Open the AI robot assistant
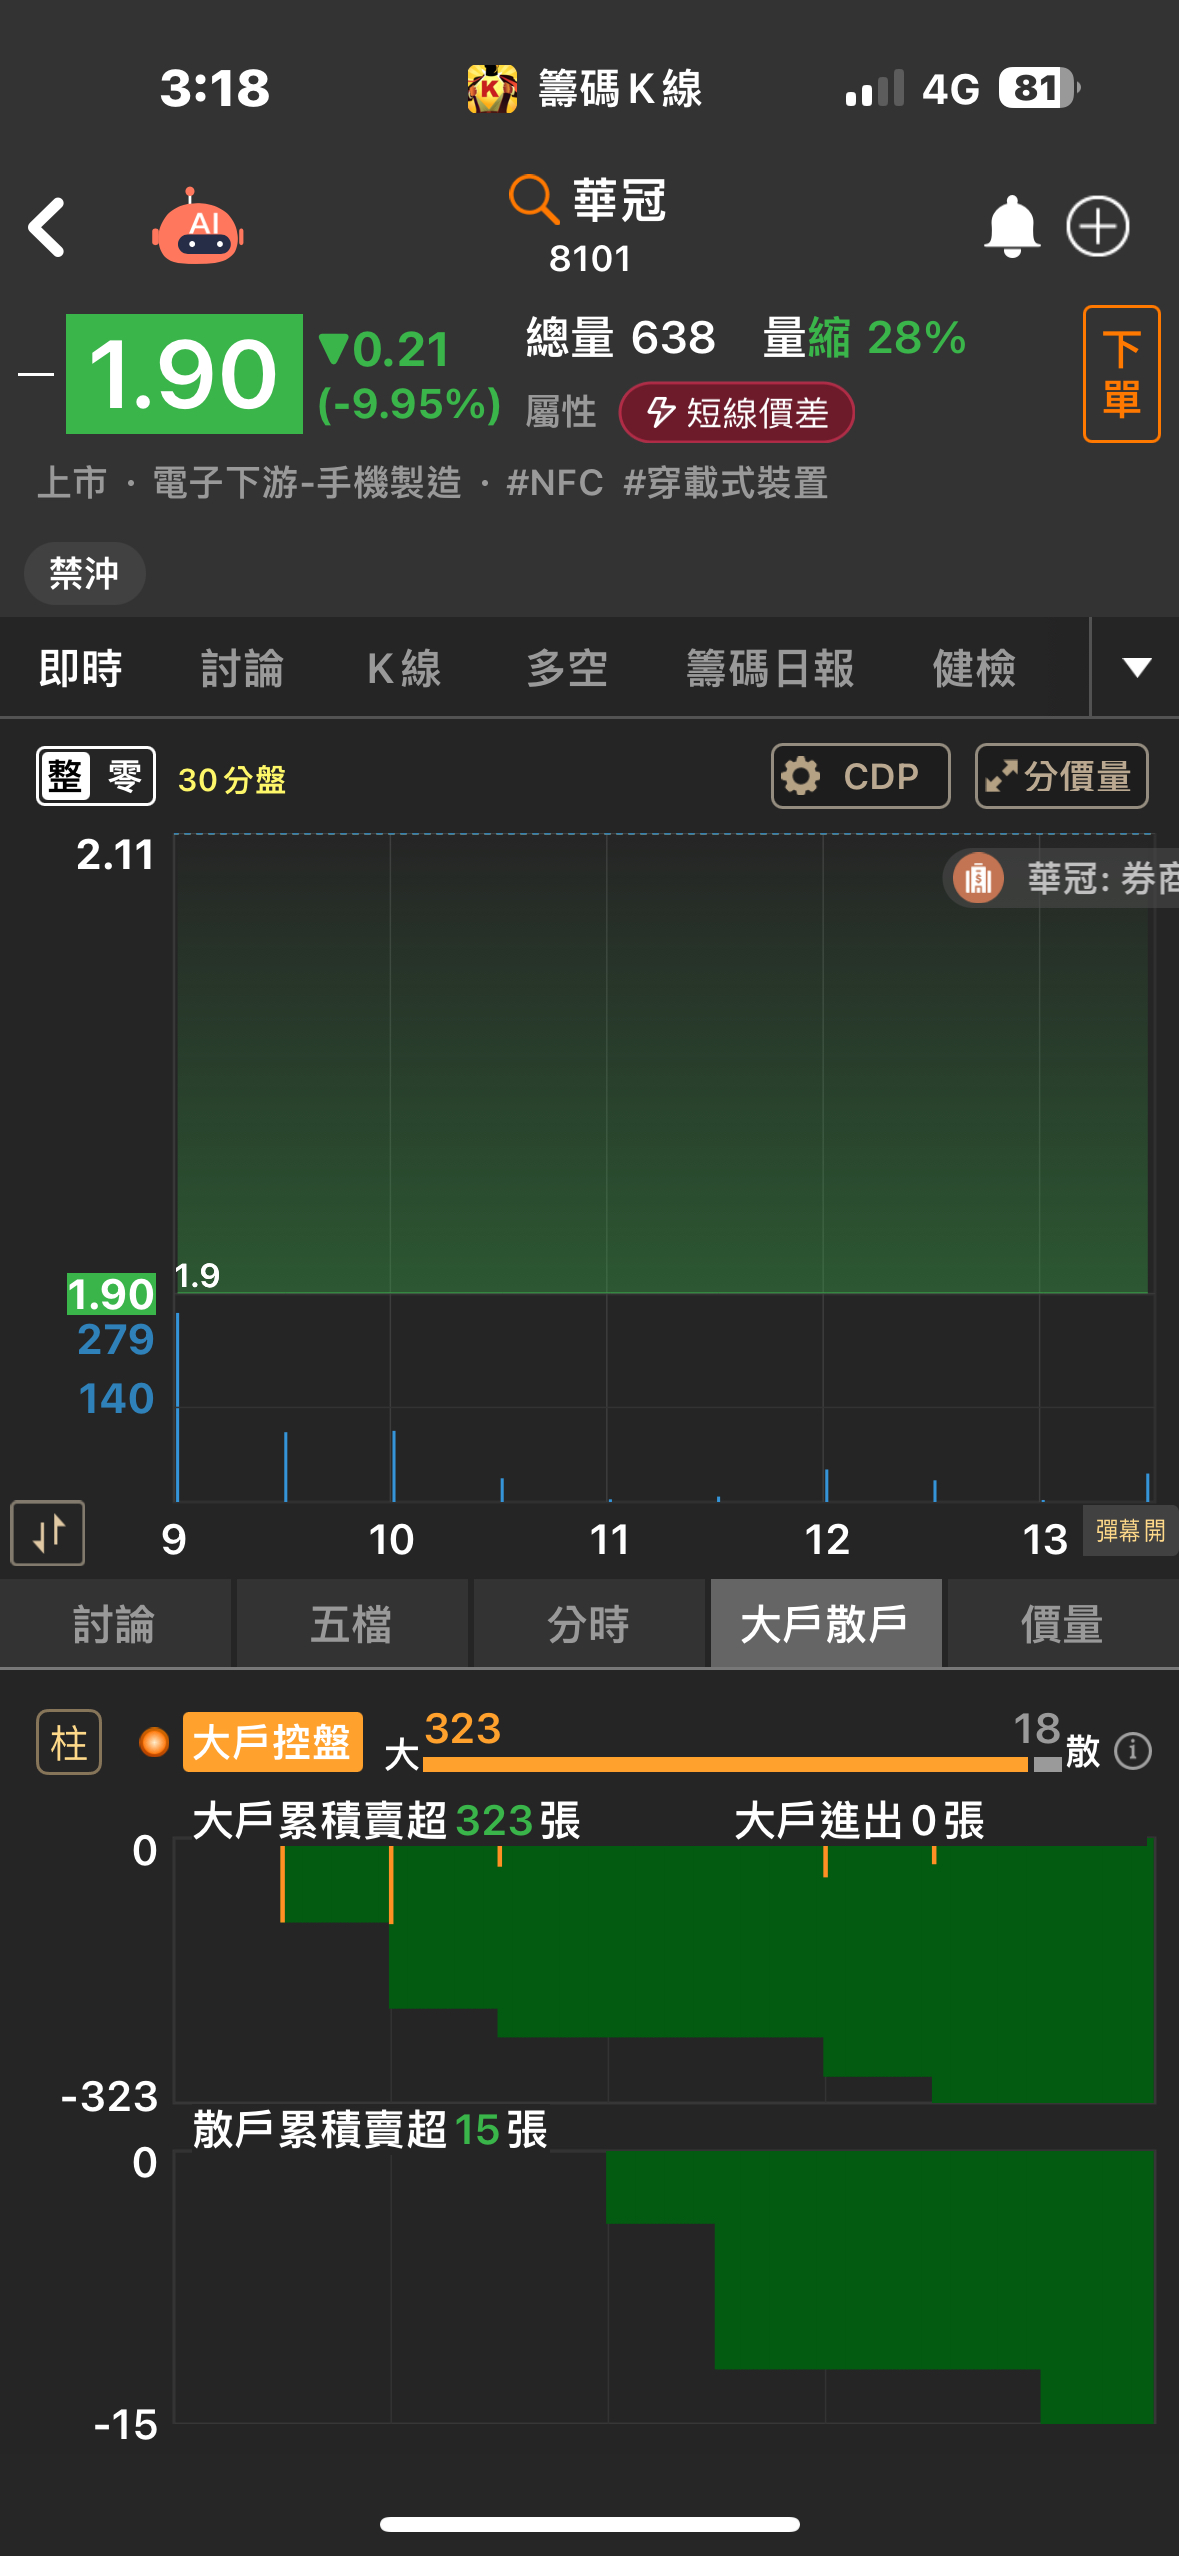The image size is (1179, 2556). pos(198,227)
